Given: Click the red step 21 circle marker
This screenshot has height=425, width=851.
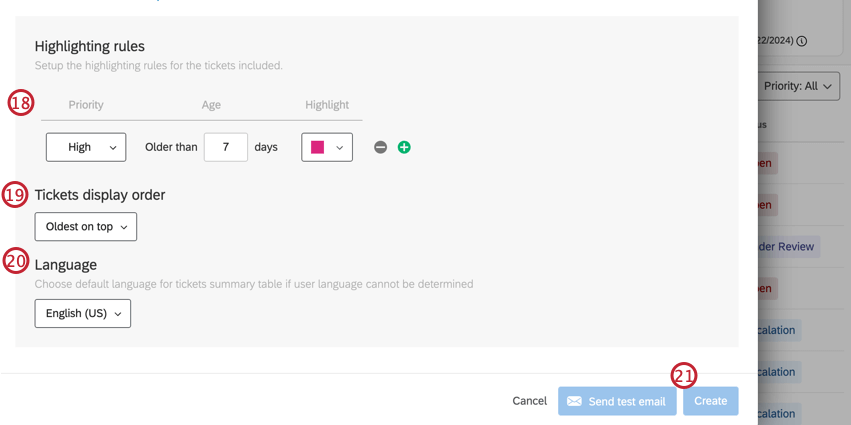Looking at the screenshot, I should pos(683,375).
